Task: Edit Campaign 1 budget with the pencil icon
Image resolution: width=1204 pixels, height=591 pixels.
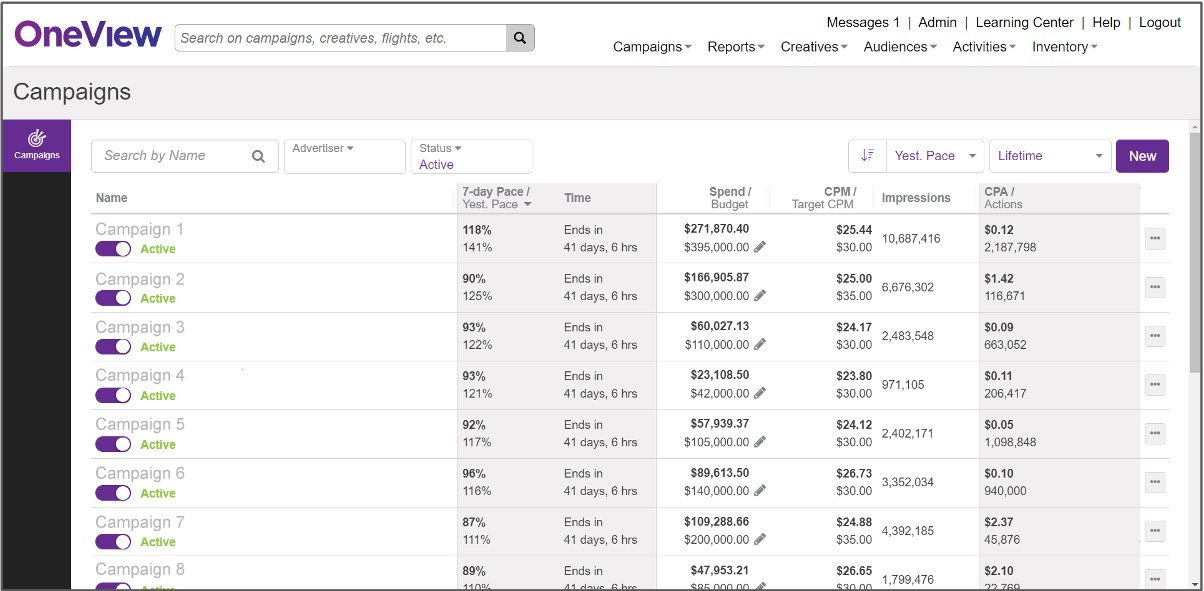Action: click(761, 247)
